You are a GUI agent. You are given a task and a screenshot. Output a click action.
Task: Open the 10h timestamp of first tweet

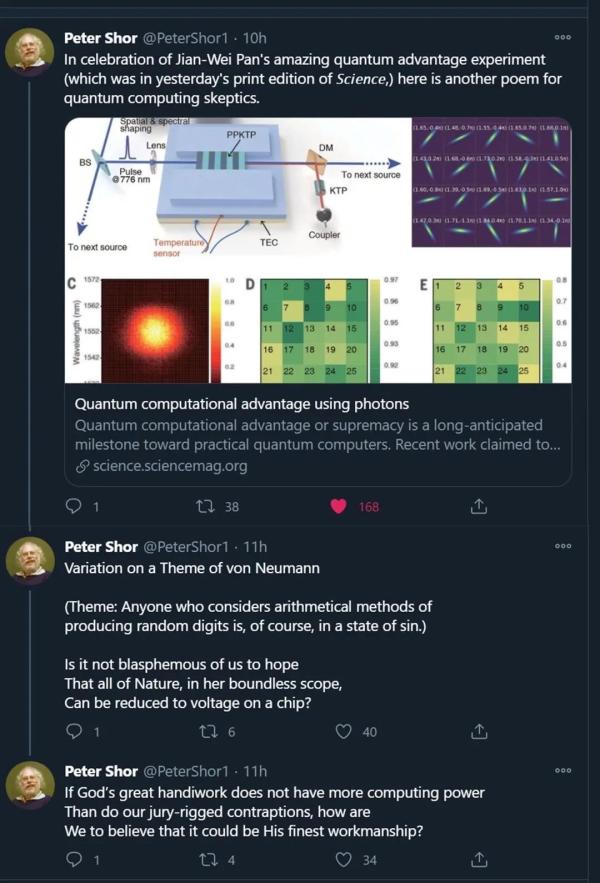pos(255,38)
